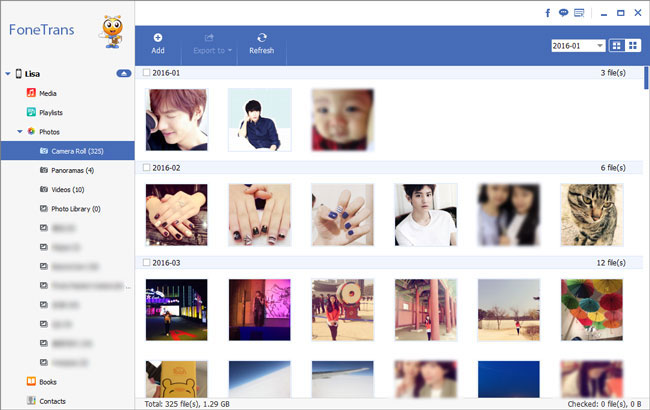Select the solid dark blue photo
The image size is (650, 410).
(509, 379)
